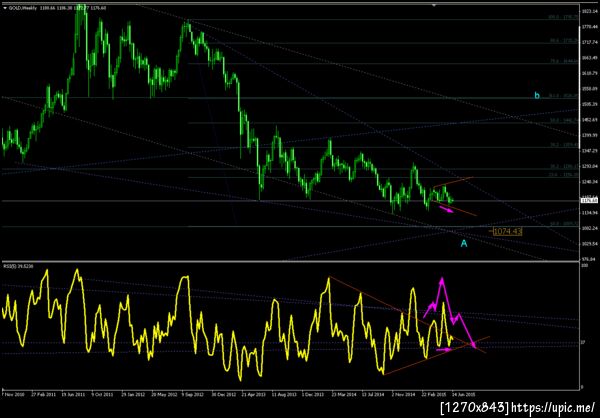Click the '7 Nov 2010' date label
Image resolution: width=600 pixels, height=418 pixels.
tap(13, 394)
